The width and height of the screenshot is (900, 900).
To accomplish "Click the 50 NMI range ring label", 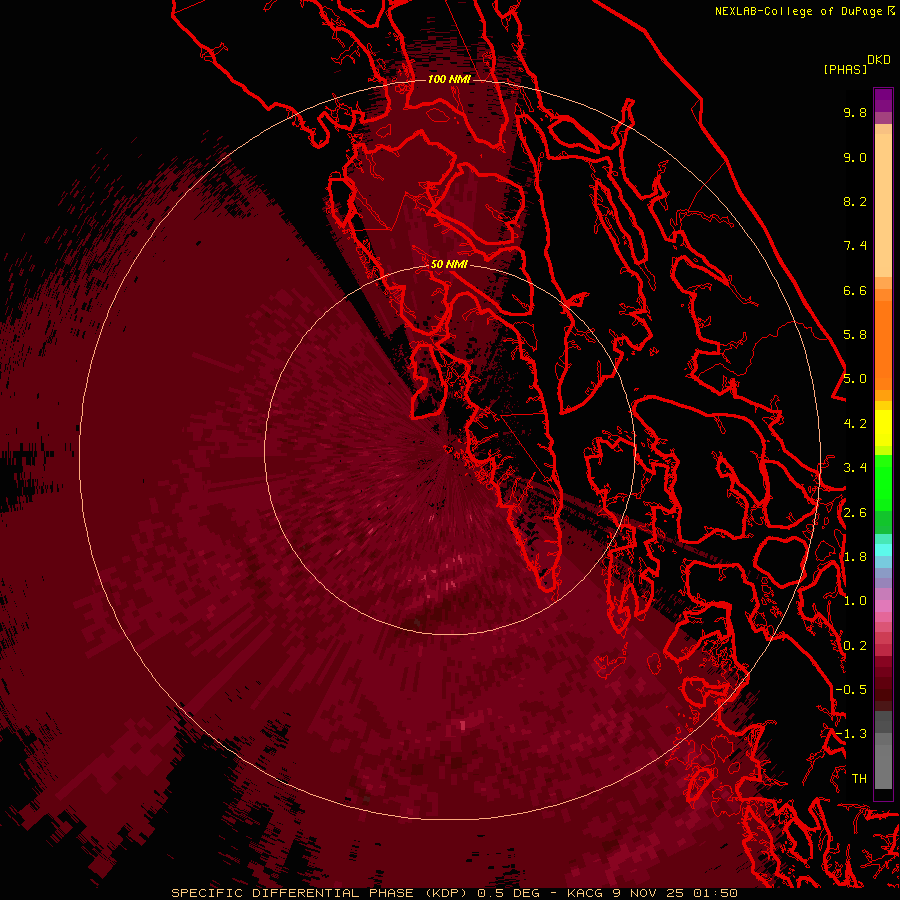I will click(x=449, y=264).
